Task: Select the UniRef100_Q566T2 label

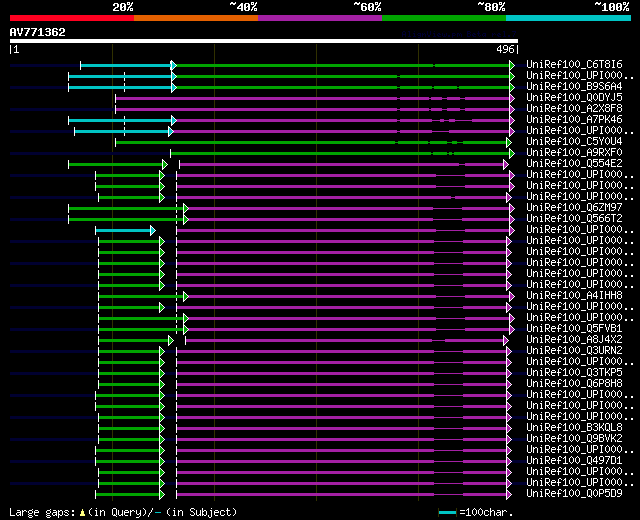Action: pos(574,218)
